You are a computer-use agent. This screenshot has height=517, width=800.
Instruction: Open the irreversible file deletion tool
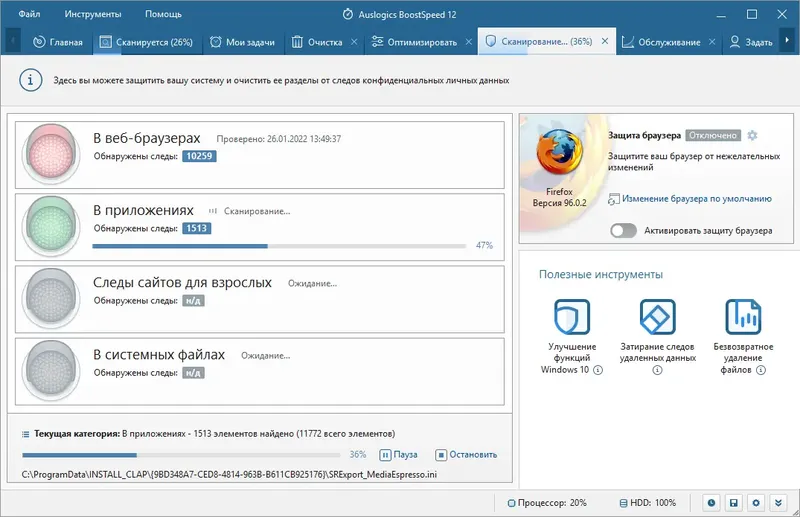click(x=743, y=316)
